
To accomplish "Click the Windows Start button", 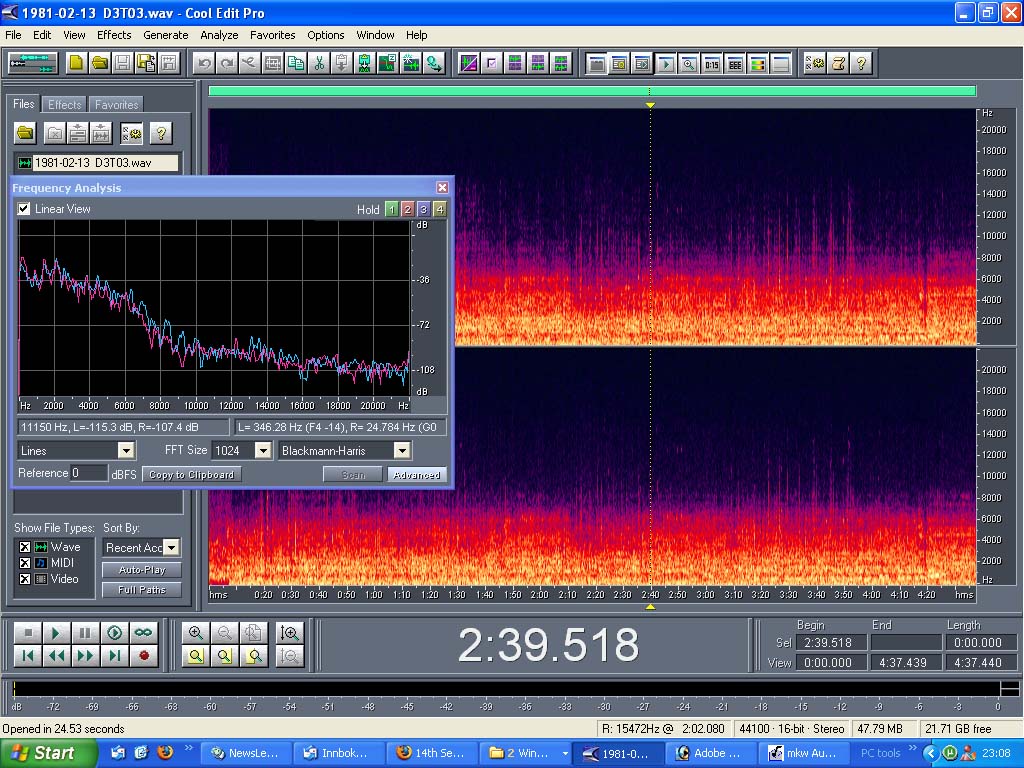I will coord(48,753).
